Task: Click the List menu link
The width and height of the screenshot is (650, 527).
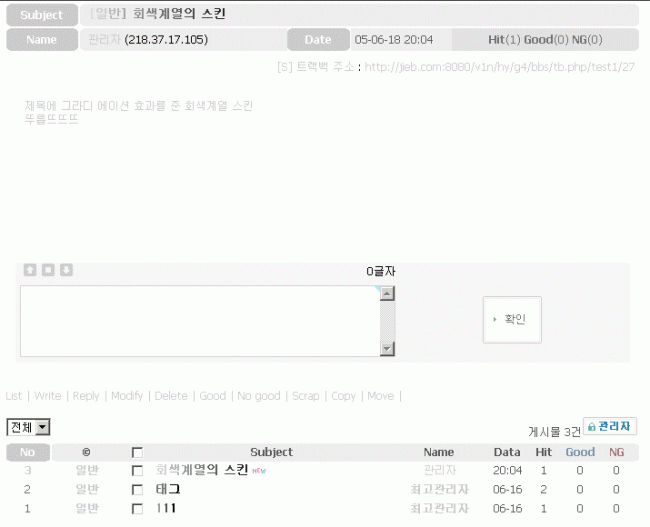Action: point(14,396)
